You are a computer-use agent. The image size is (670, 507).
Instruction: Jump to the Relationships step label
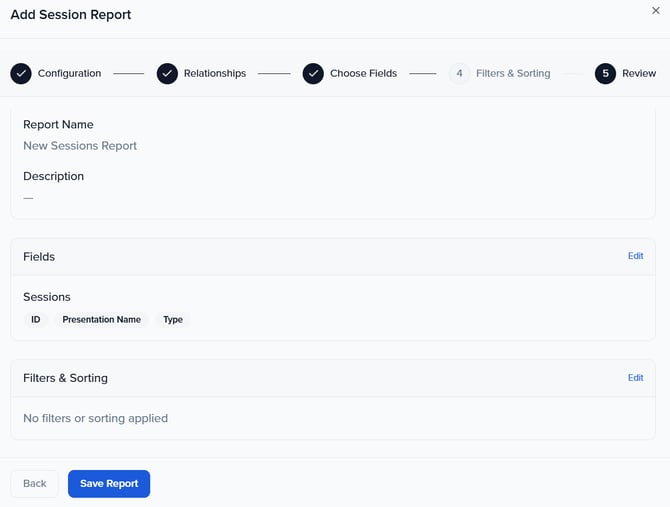tap(215, 73)
